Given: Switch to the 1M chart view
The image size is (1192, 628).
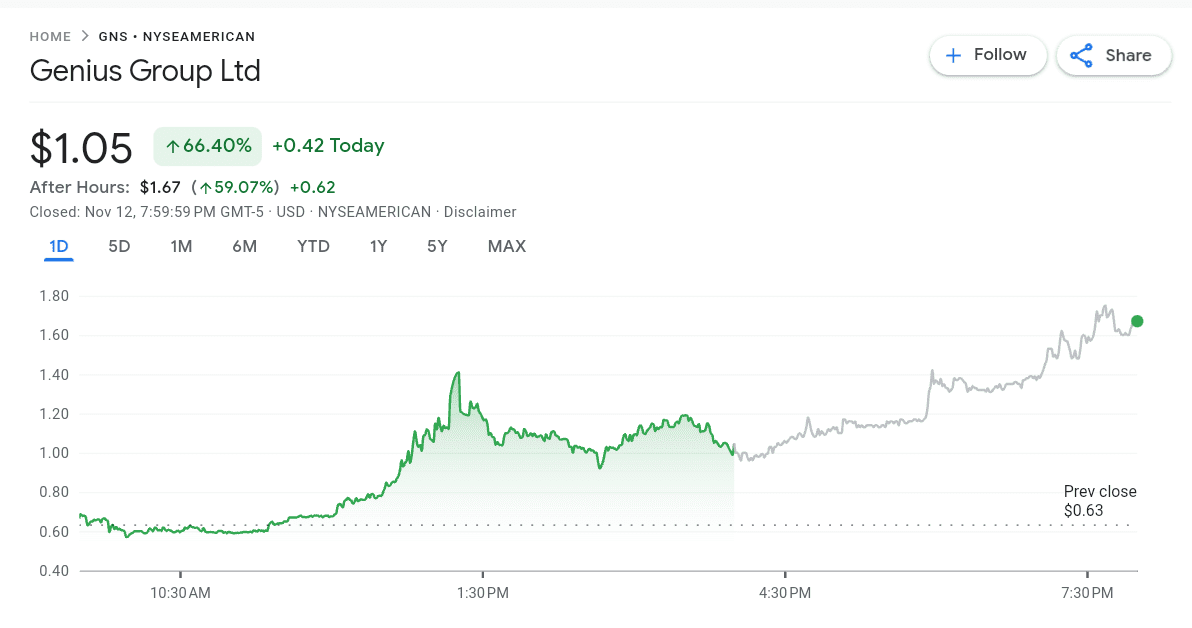Looking at the screenshot, I should (181, 246).
